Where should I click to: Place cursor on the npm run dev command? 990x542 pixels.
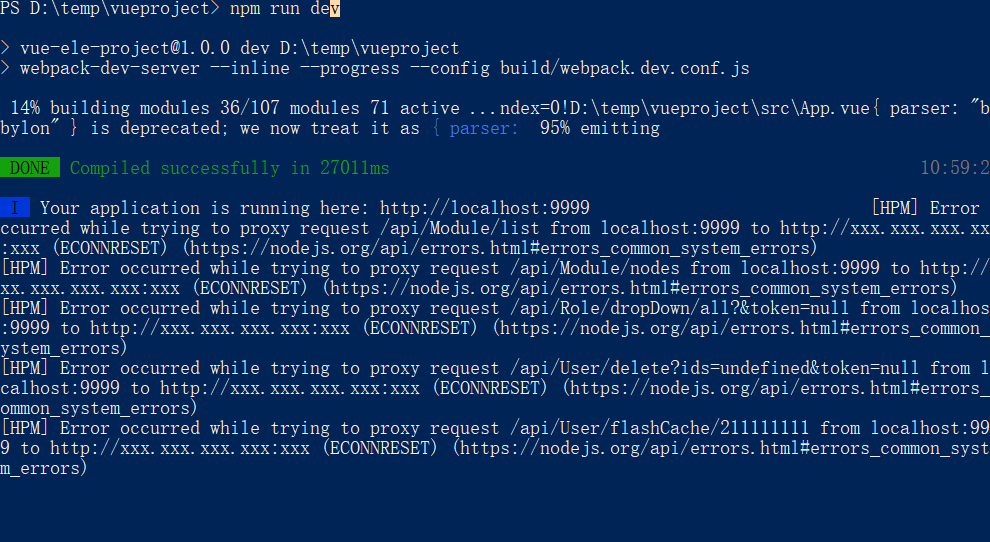(x=285, y=9)
